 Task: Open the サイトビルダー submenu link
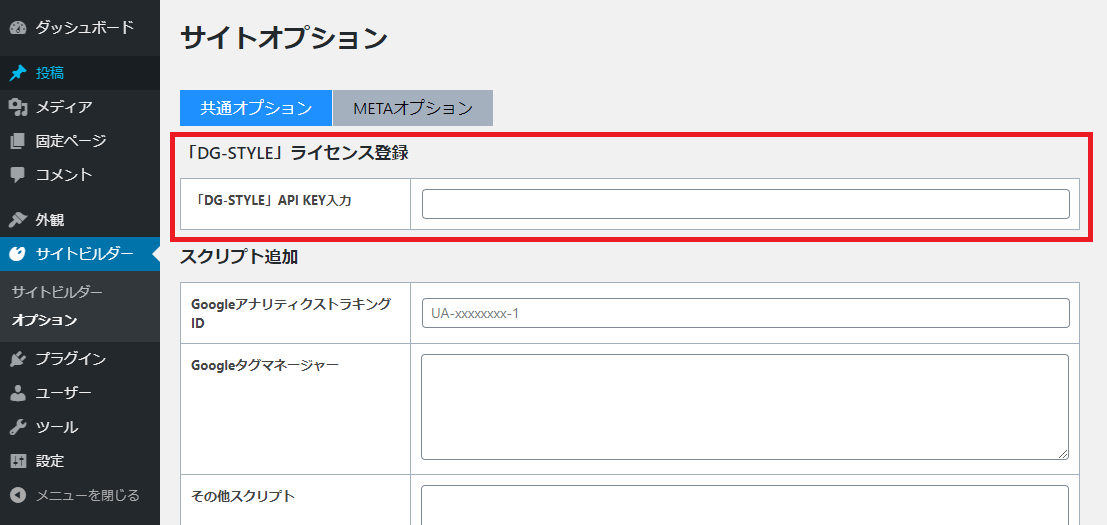click(x=57, y=292)
